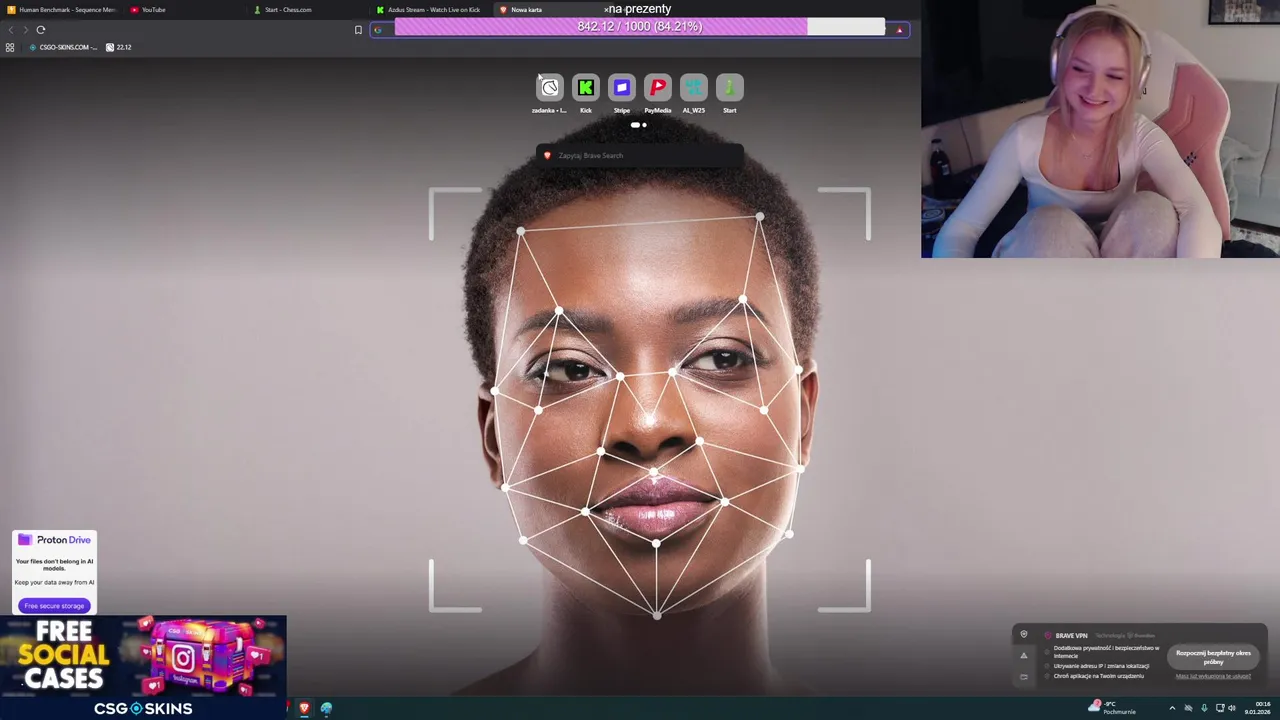Open the 22.12 bookmark

pyautogui.click(x=119, y=47)
